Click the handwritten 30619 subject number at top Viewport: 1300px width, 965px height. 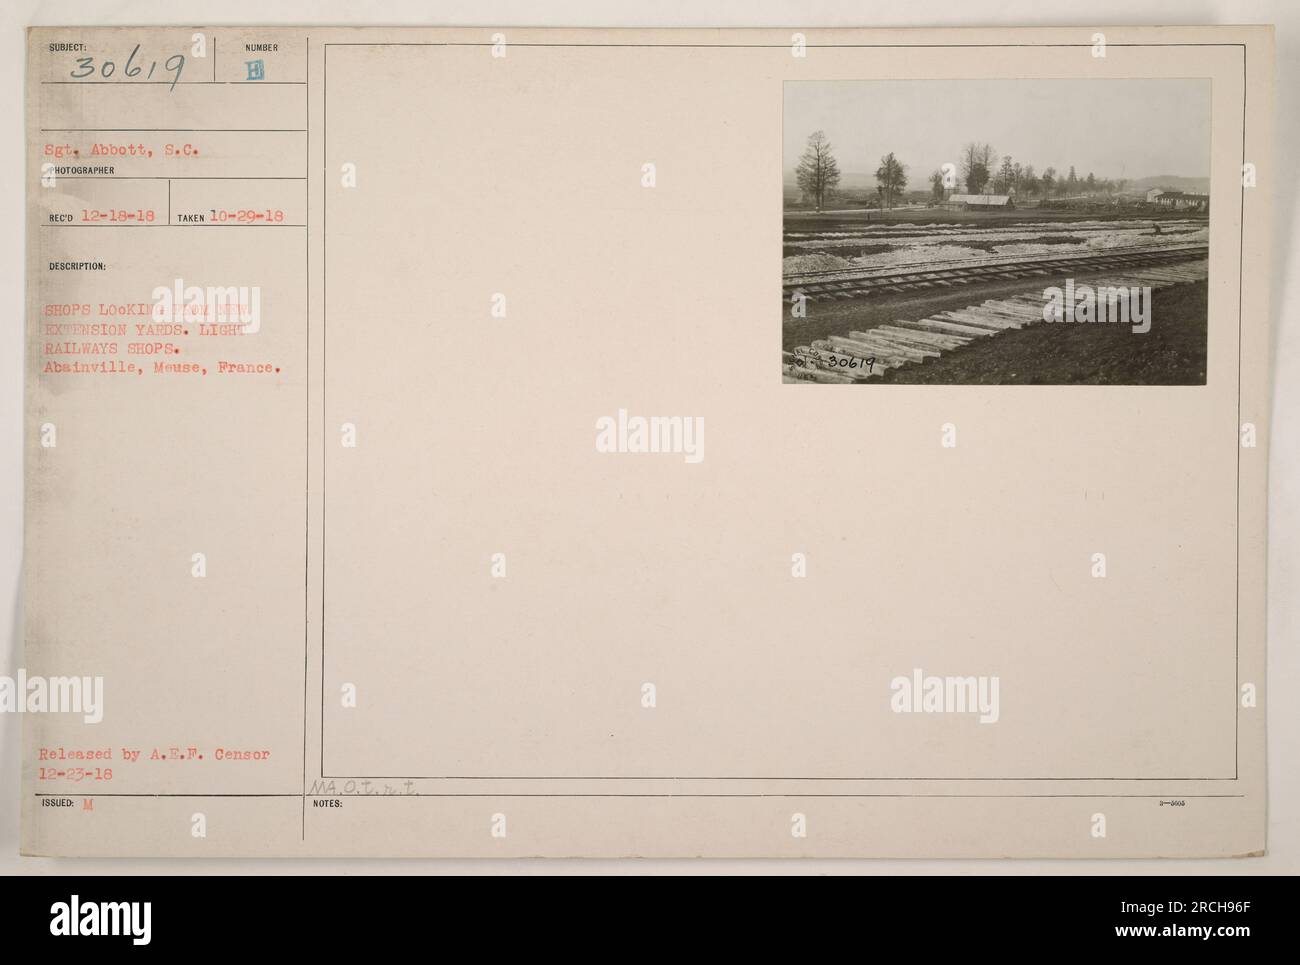click(128, 67)
